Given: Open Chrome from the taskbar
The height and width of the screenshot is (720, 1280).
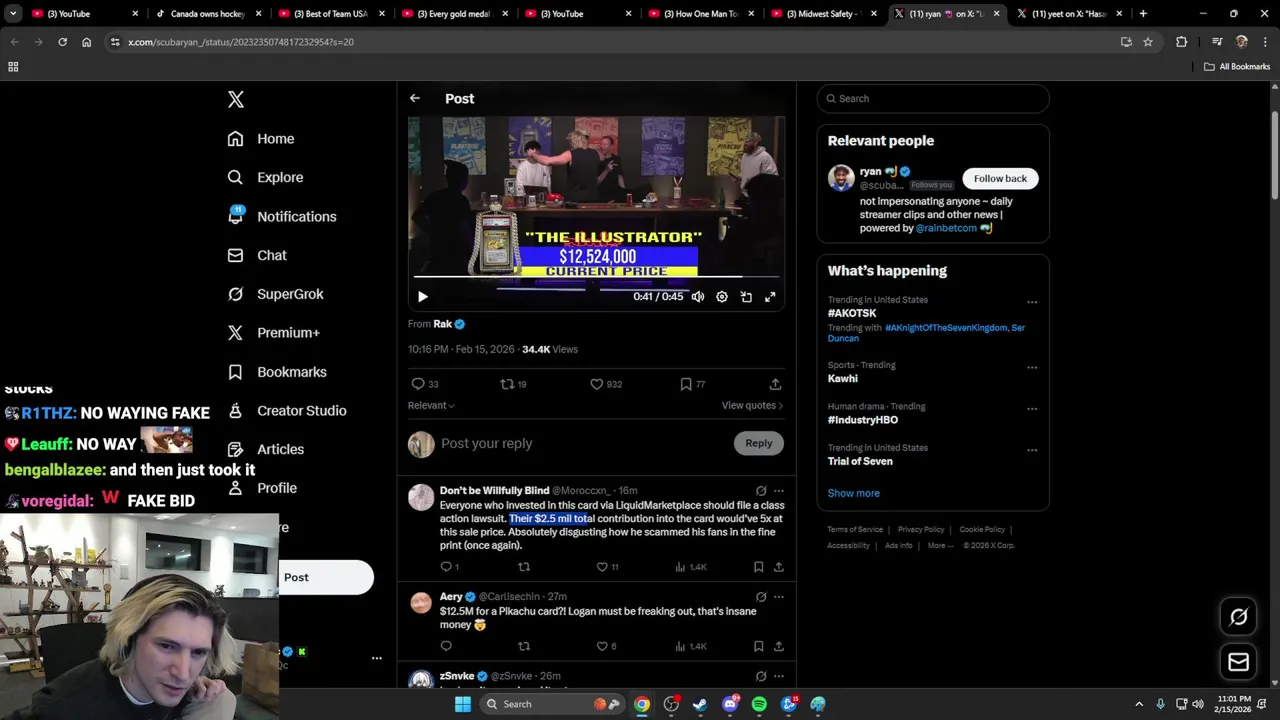Looking at the screenshot, I should (x=642, y=704).
